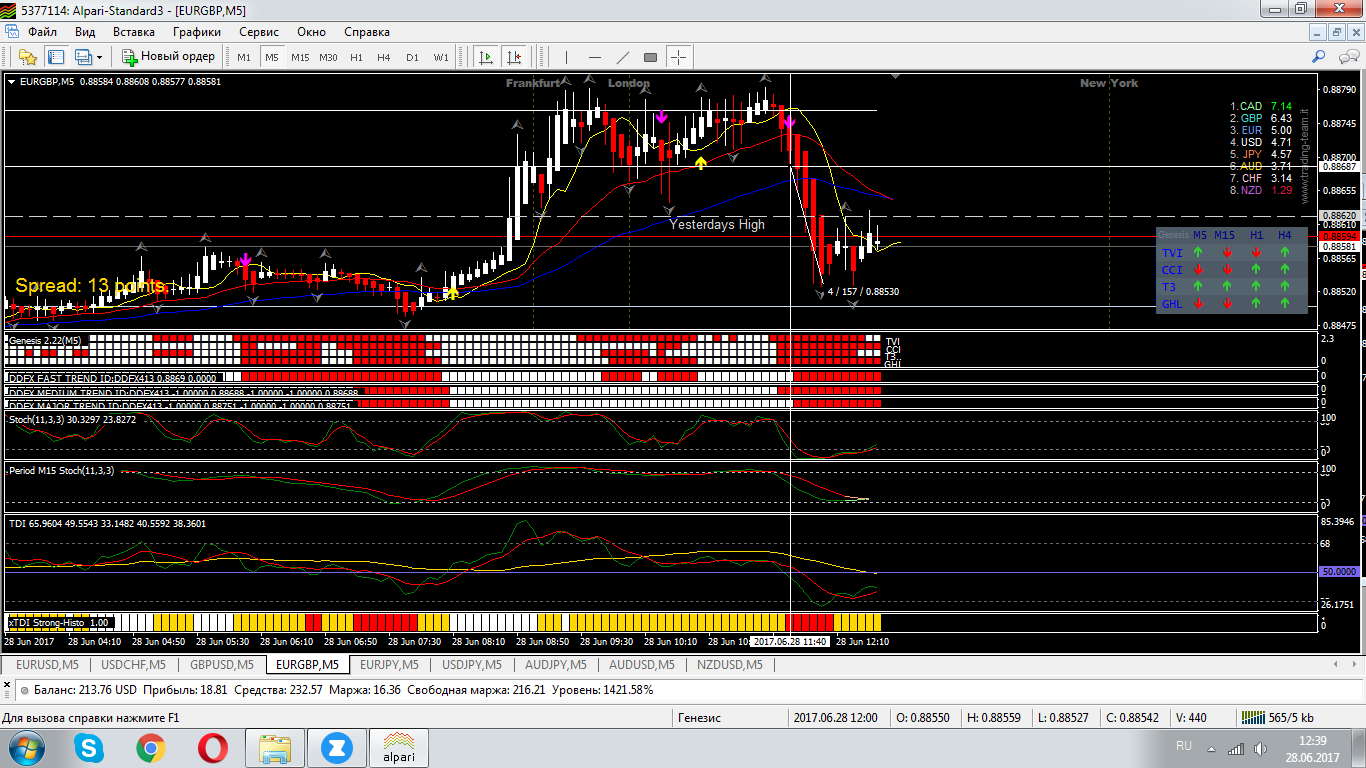Select the M5 timeframe button

tap(272, 57)
